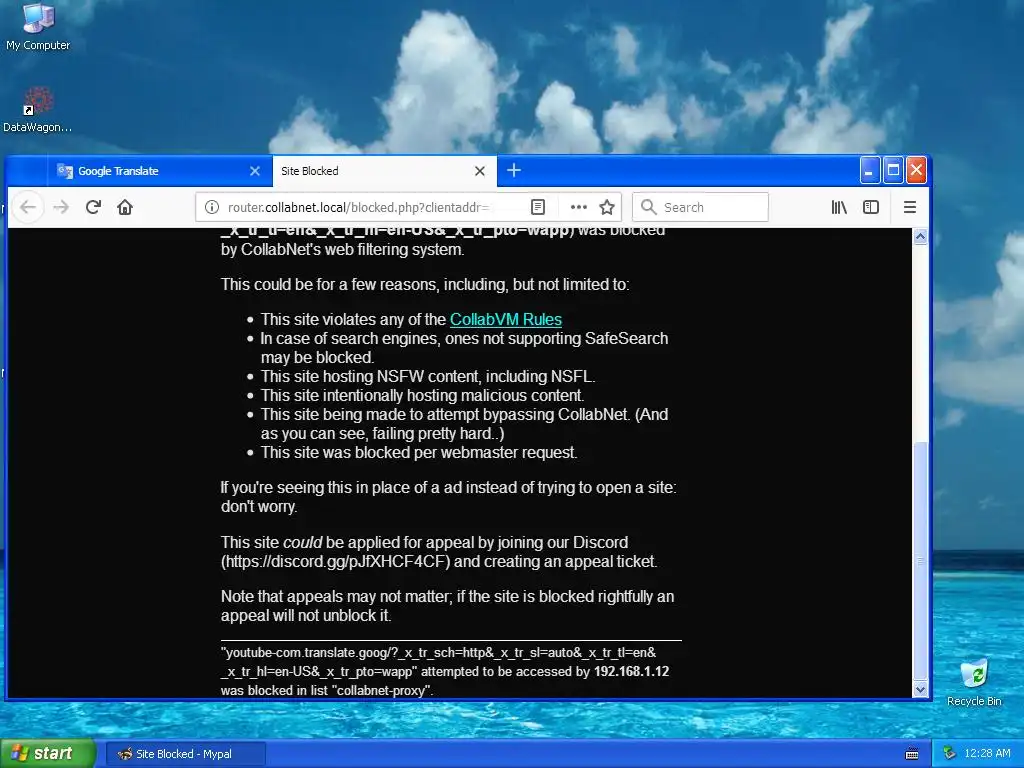Open the Library panel icon
Image resolution: width=1024 pixels, height=768 pixels.
[839, 207]
